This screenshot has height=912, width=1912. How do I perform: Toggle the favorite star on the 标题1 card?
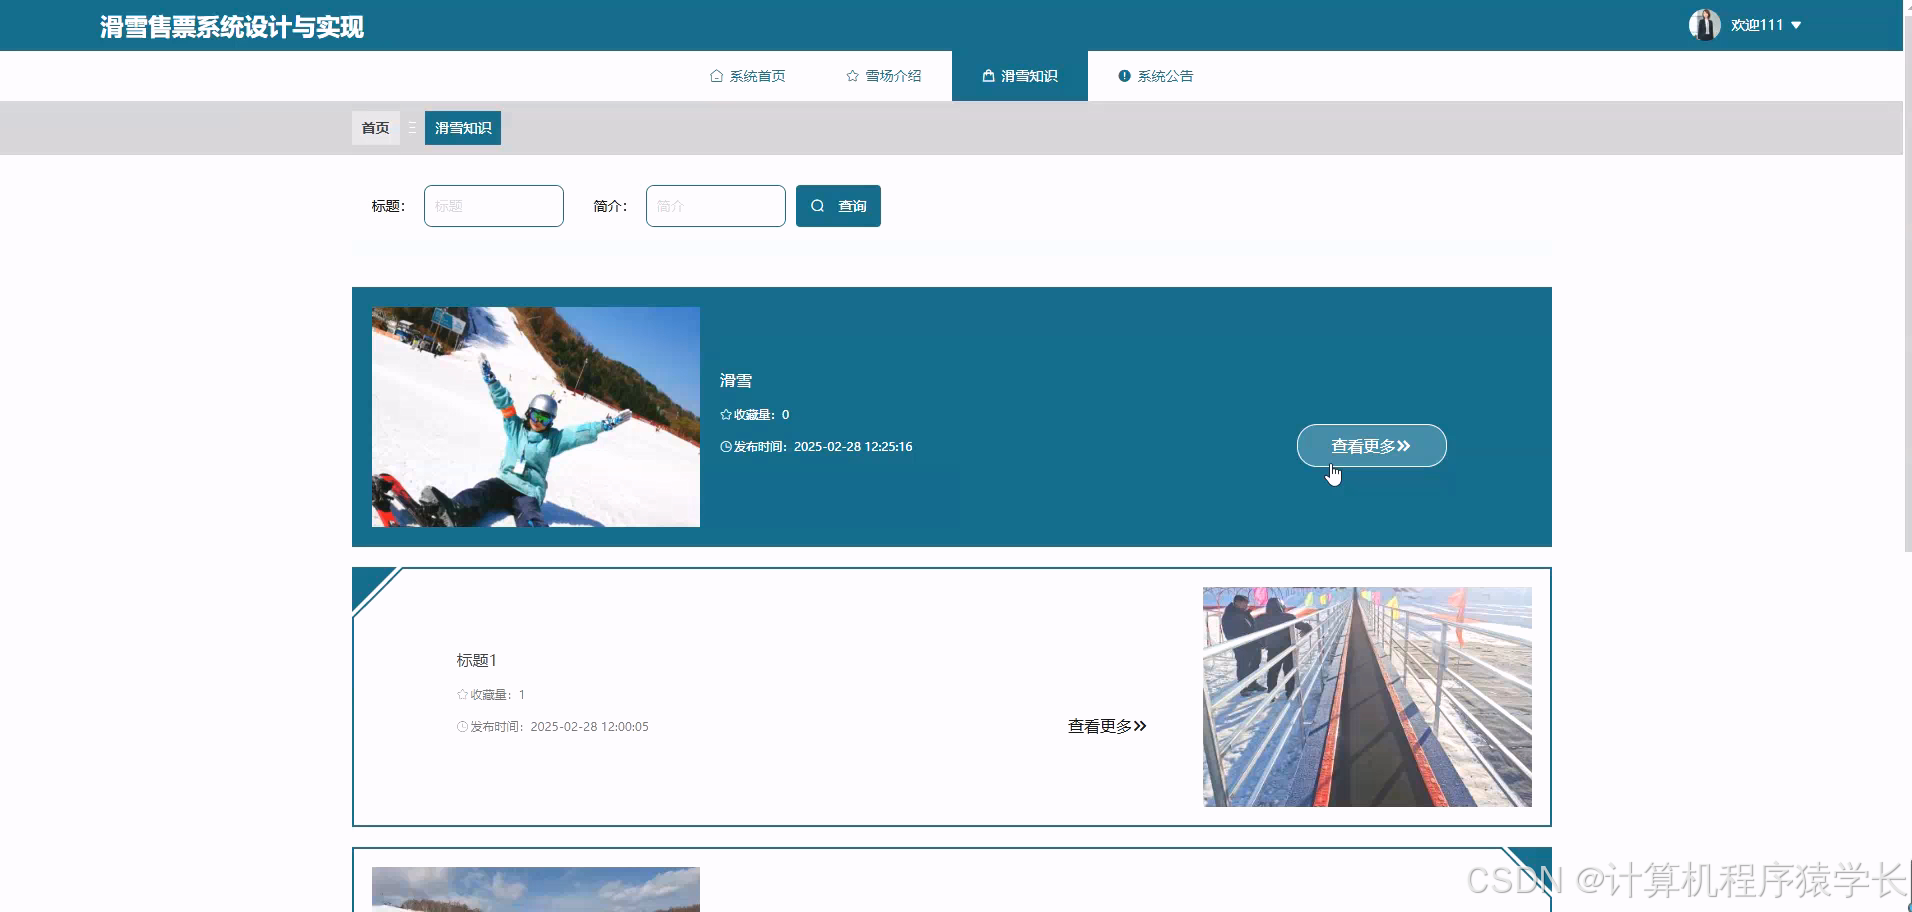(462, 694)
